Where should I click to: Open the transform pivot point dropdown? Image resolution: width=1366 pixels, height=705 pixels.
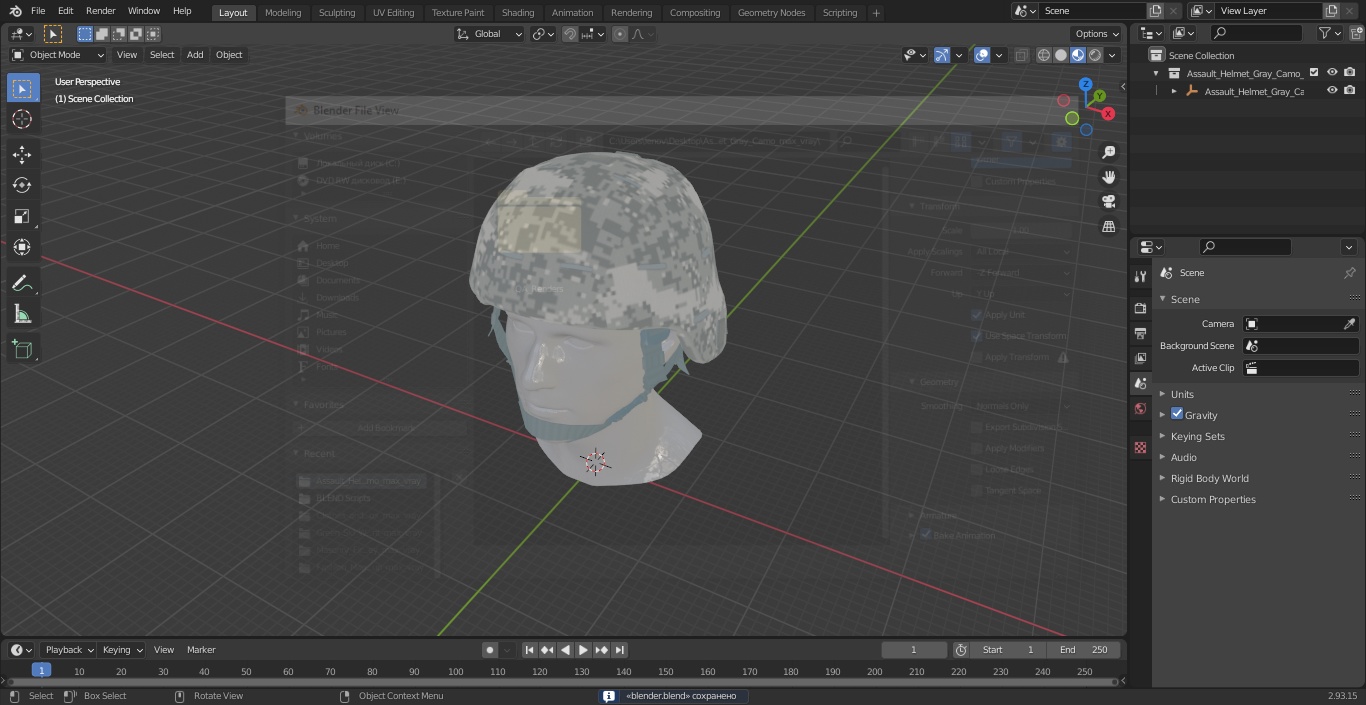click(x=543, y=34)
